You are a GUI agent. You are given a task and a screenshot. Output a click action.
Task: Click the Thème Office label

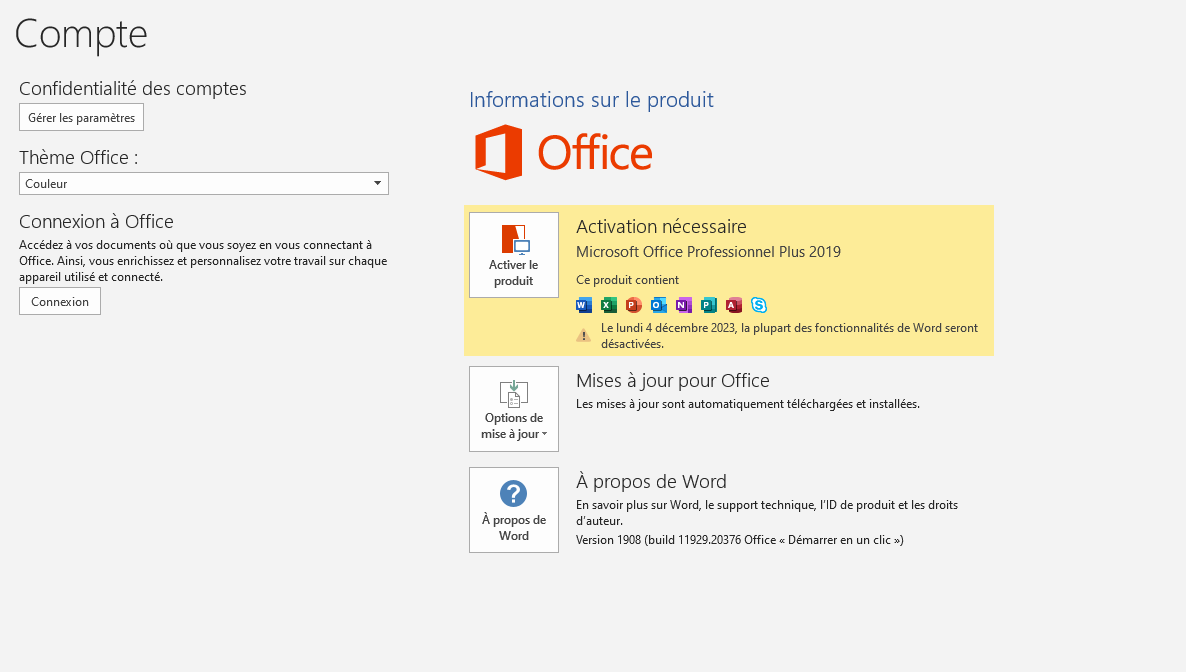(79, 157)
